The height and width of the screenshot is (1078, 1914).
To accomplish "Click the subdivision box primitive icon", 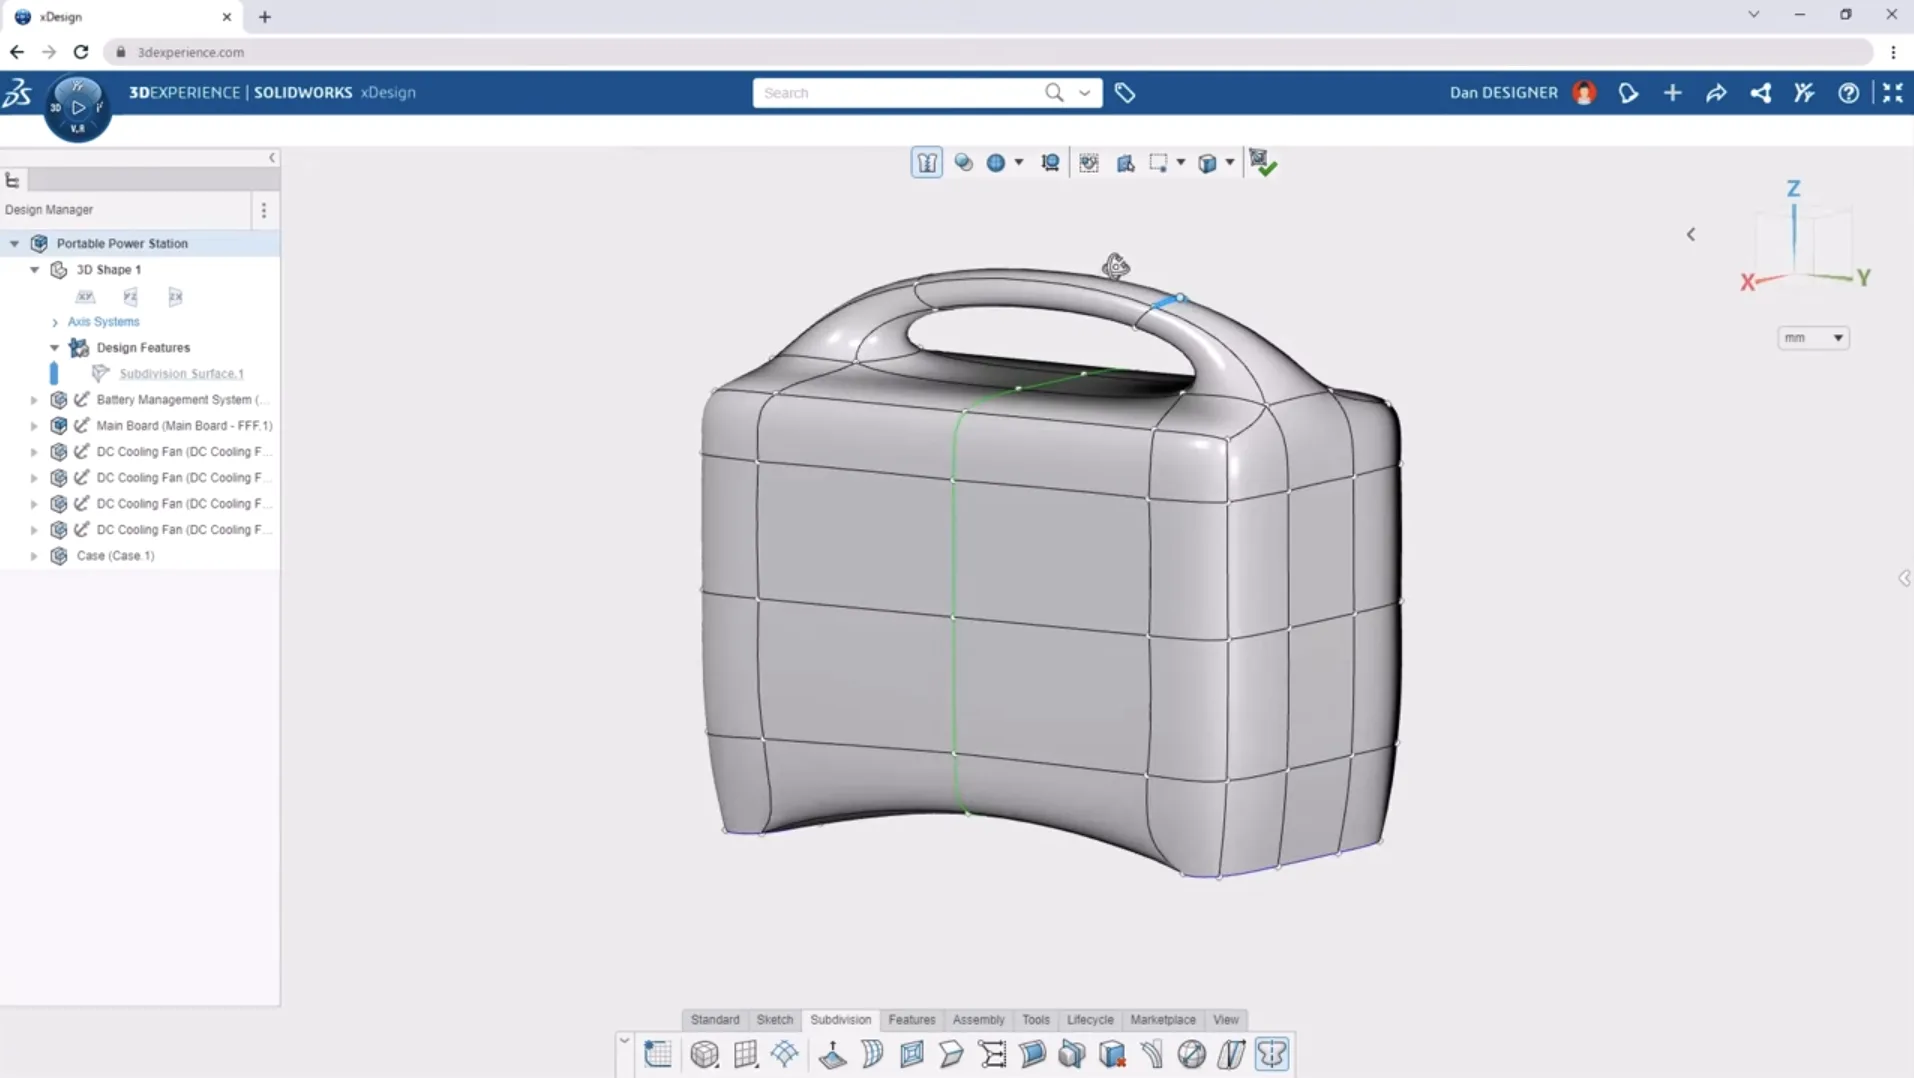I will pyautogui.click(x=704, y=1054).
